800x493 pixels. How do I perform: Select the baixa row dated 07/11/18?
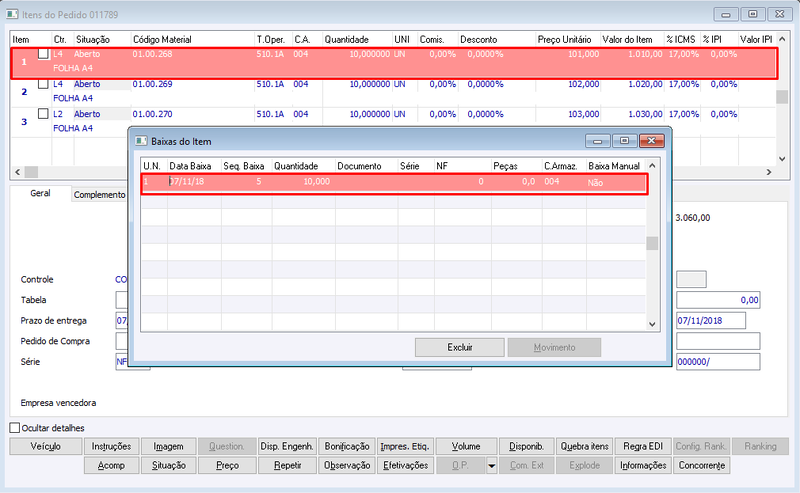(394, 183)
